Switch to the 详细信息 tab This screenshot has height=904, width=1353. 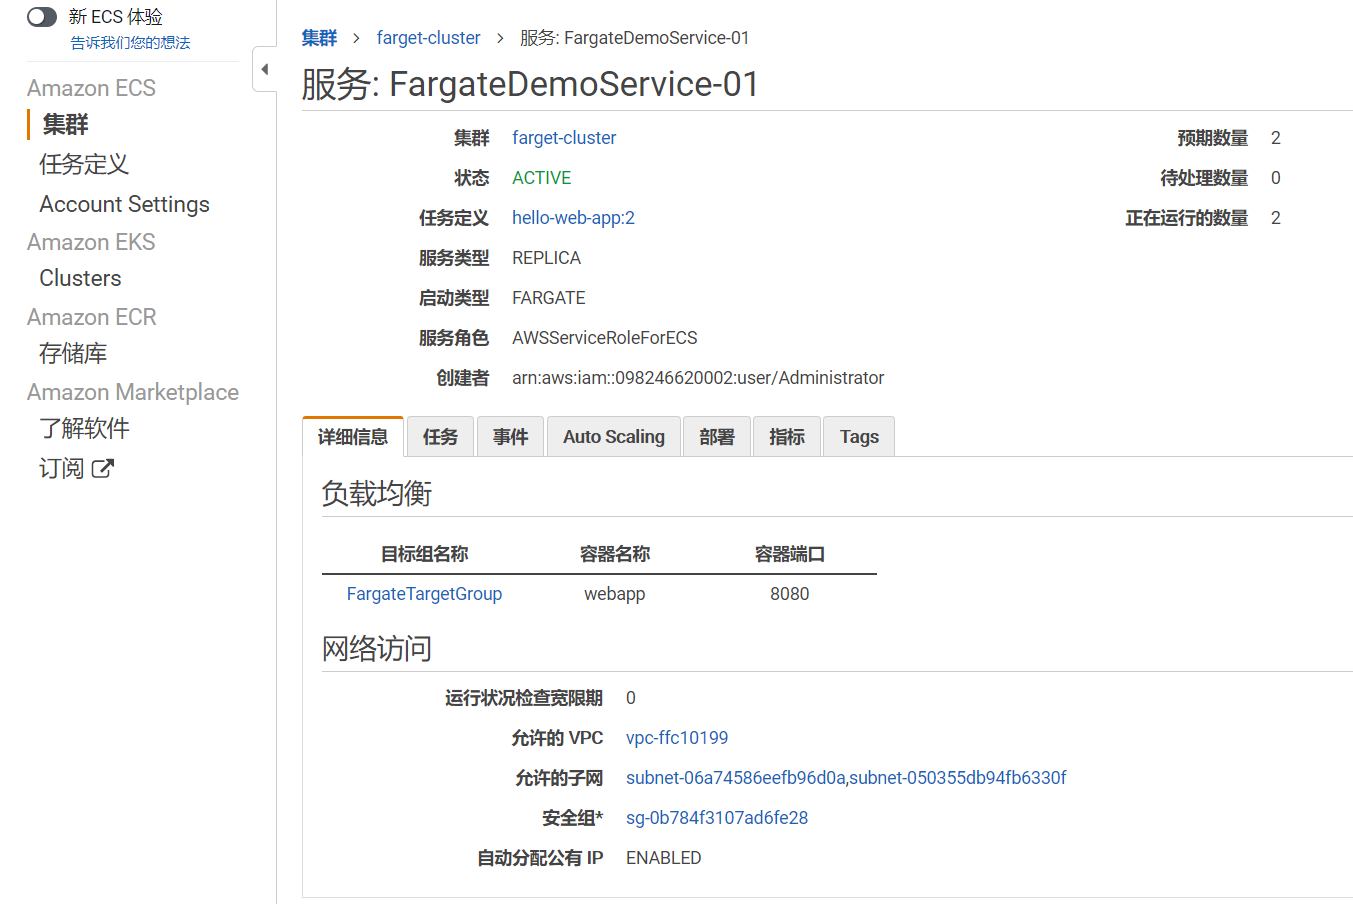click(x=353, y=437)
